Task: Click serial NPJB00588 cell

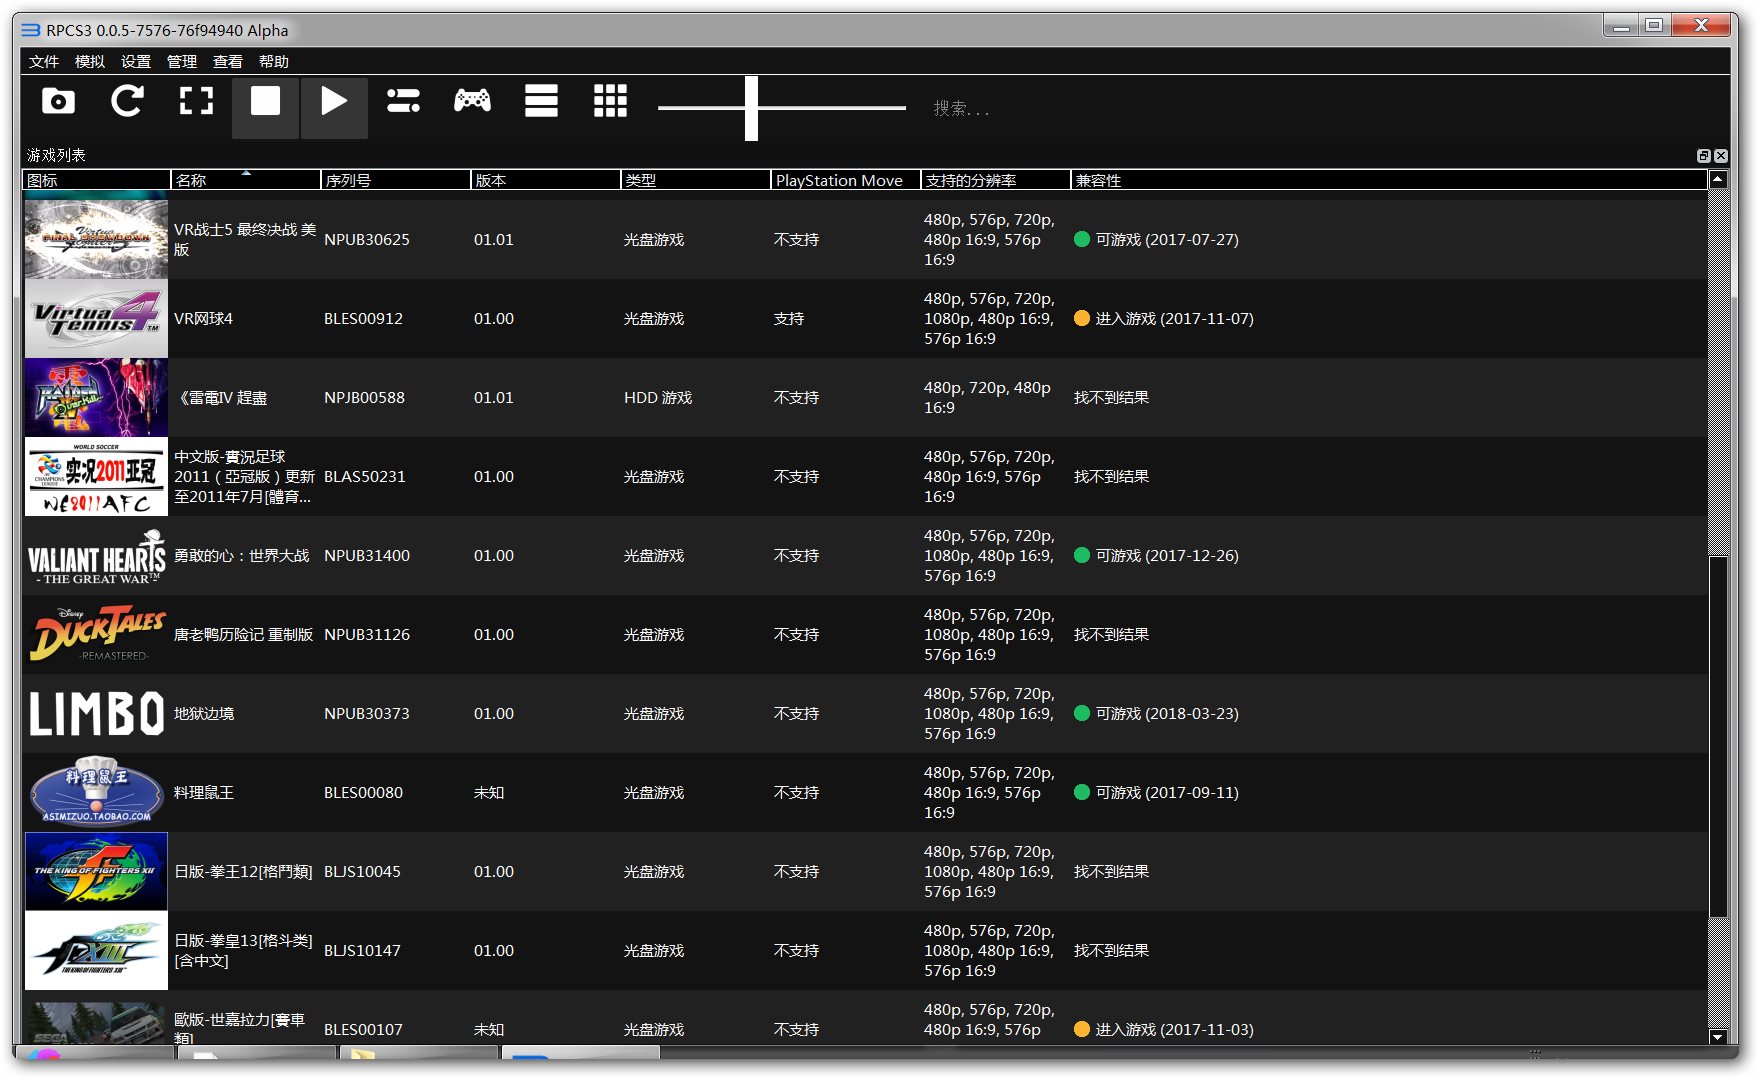Action: [364, 398]
